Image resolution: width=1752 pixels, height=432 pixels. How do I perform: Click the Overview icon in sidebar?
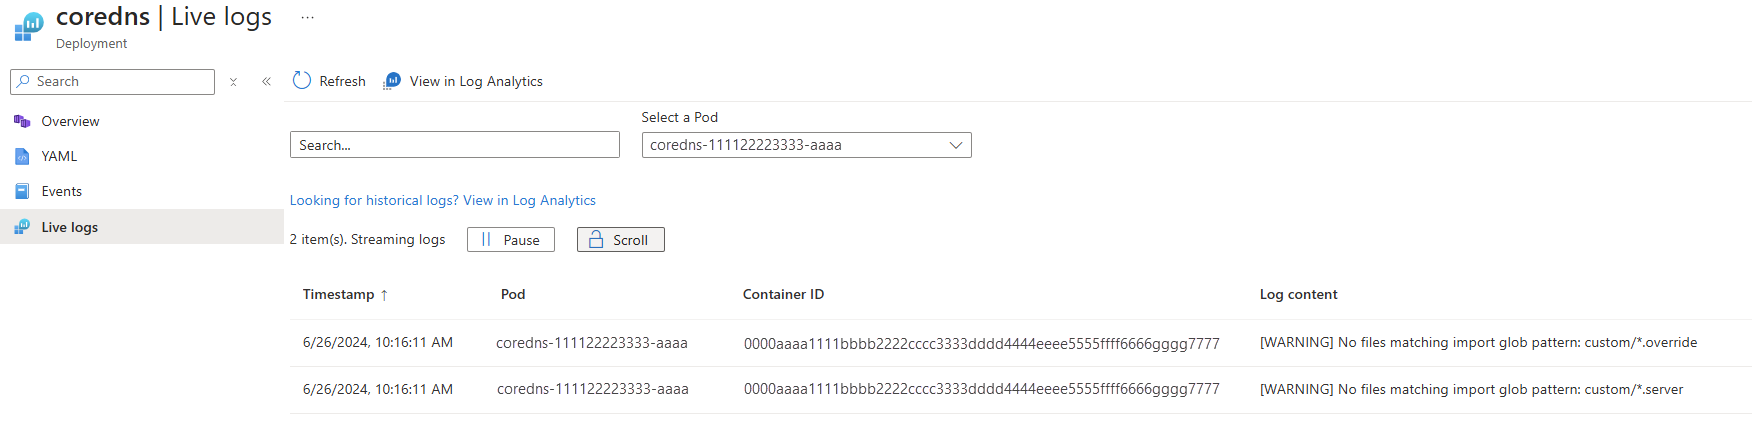(22, 121)
